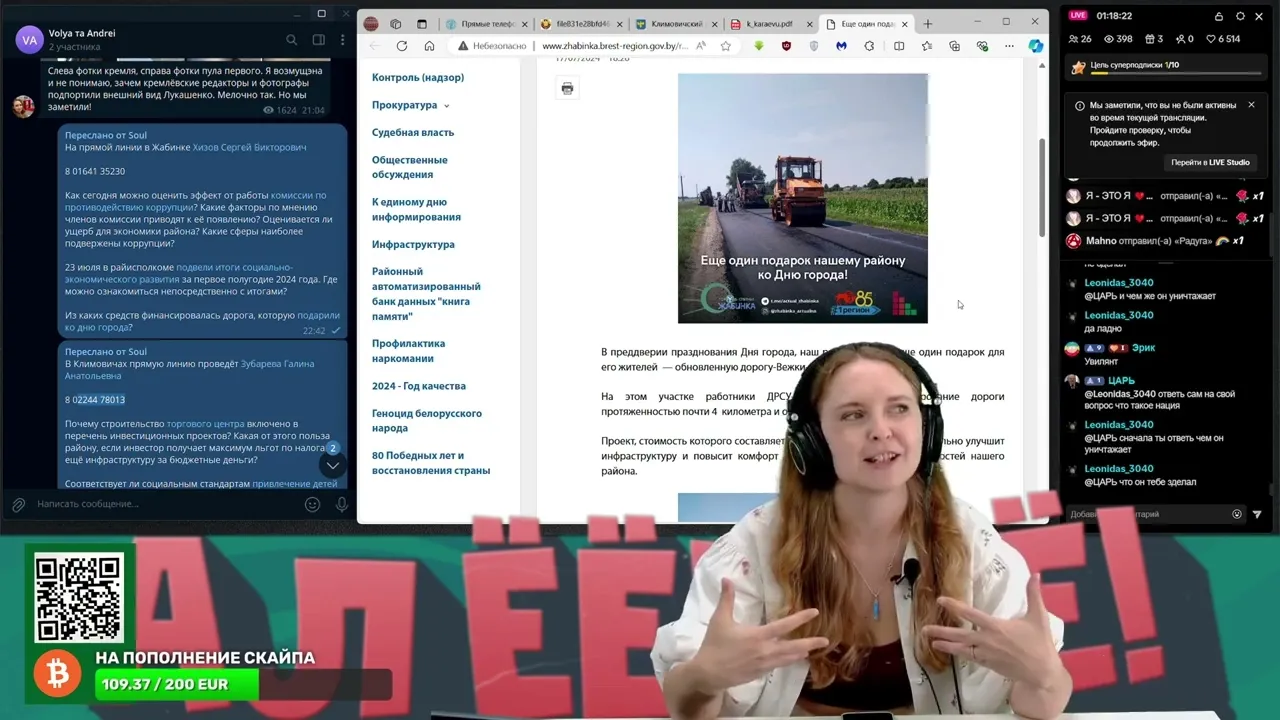
Task: Open торгового центра link in chat
Action: pyautogui.click(x=205, y=424)
